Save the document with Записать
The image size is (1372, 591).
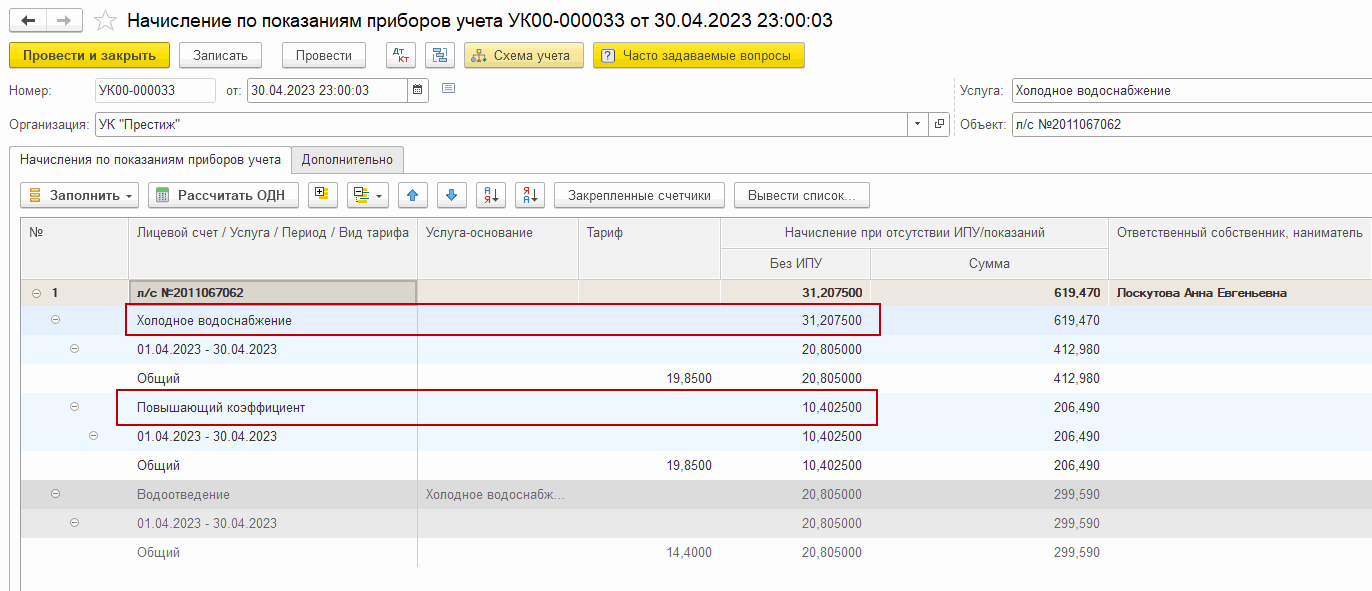(220, 56)
